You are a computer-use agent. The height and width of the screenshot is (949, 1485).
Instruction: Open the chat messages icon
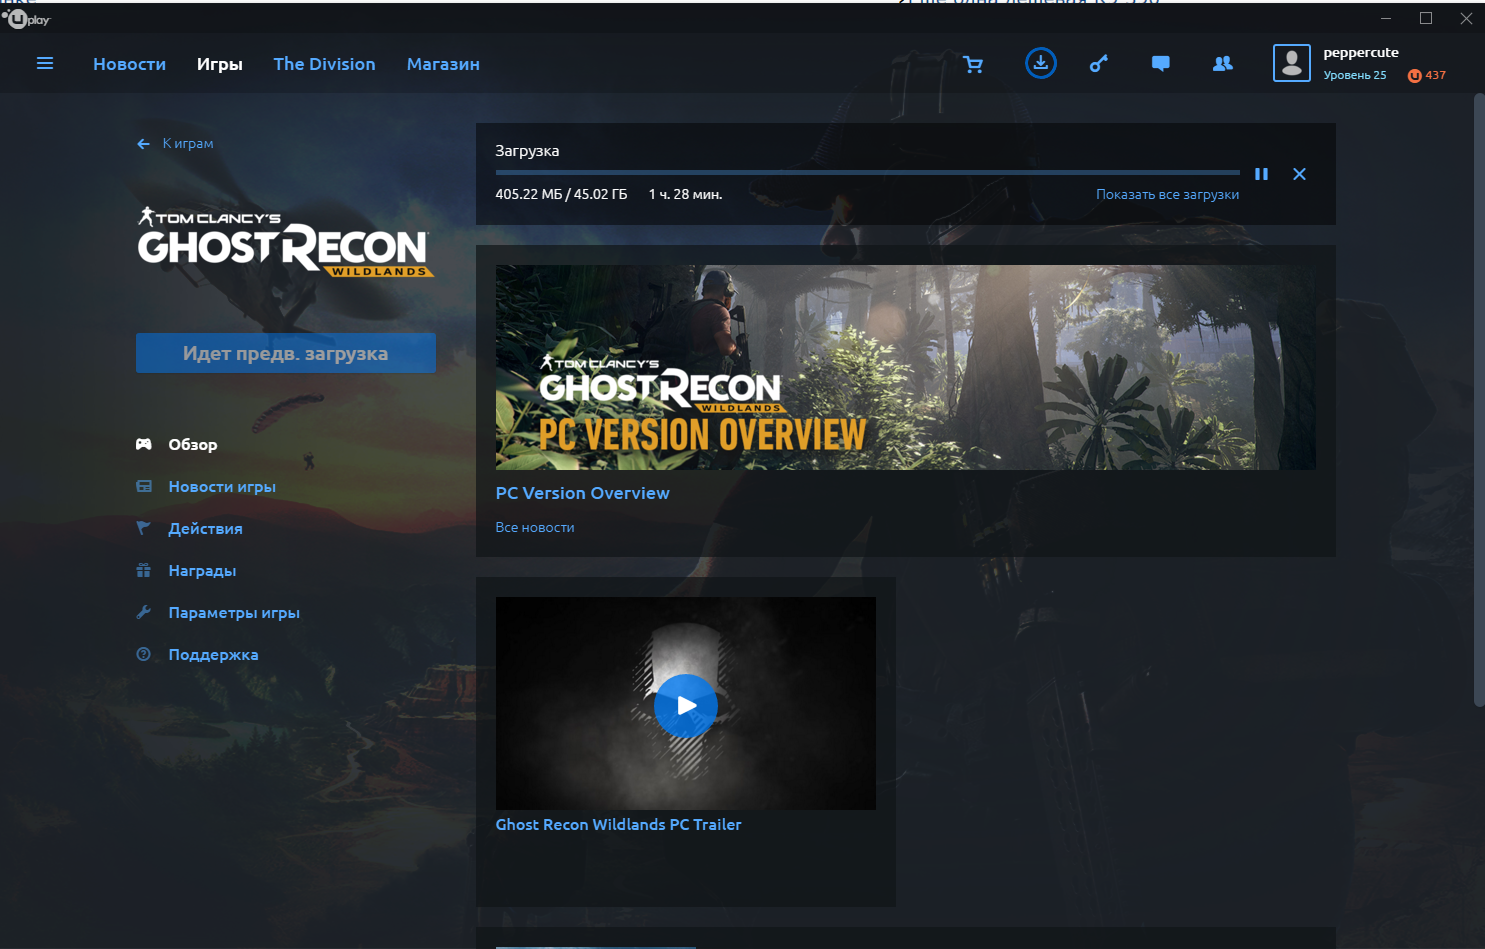[1161, 64]
